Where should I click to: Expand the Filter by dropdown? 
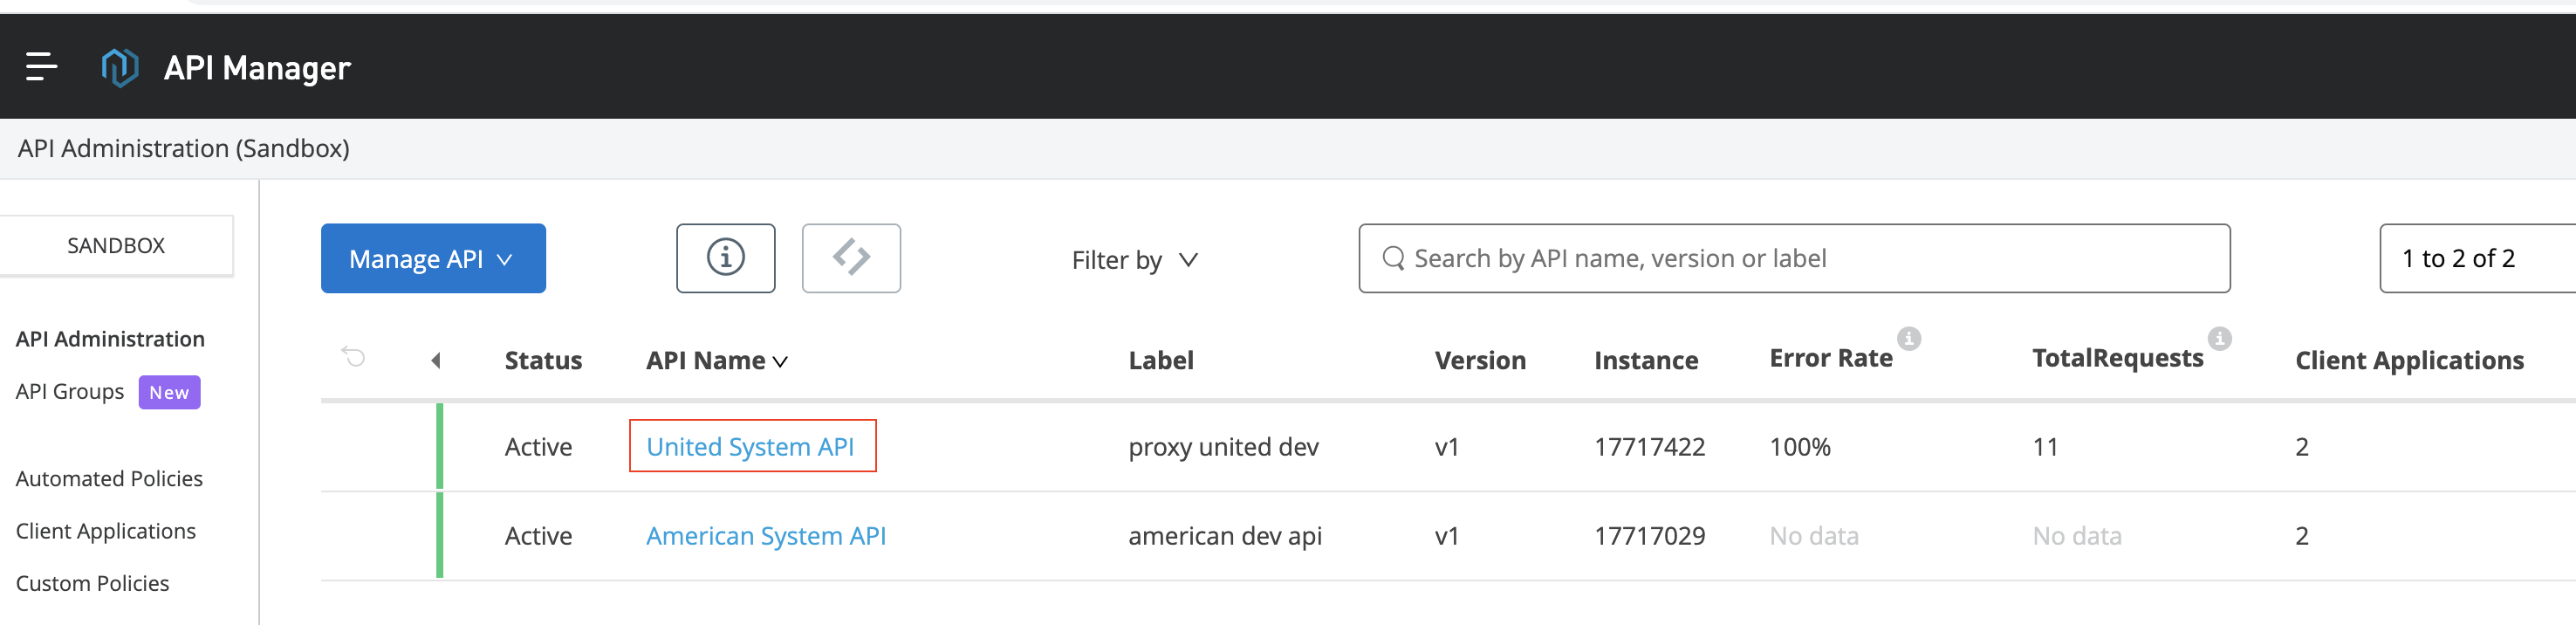1134,260
